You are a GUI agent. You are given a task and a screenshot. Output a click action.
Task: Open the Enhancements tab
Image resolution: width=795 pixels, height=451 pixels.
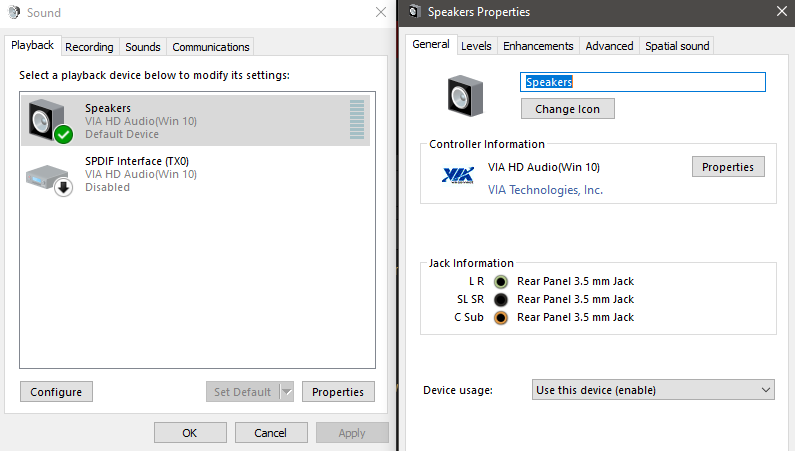538,46
